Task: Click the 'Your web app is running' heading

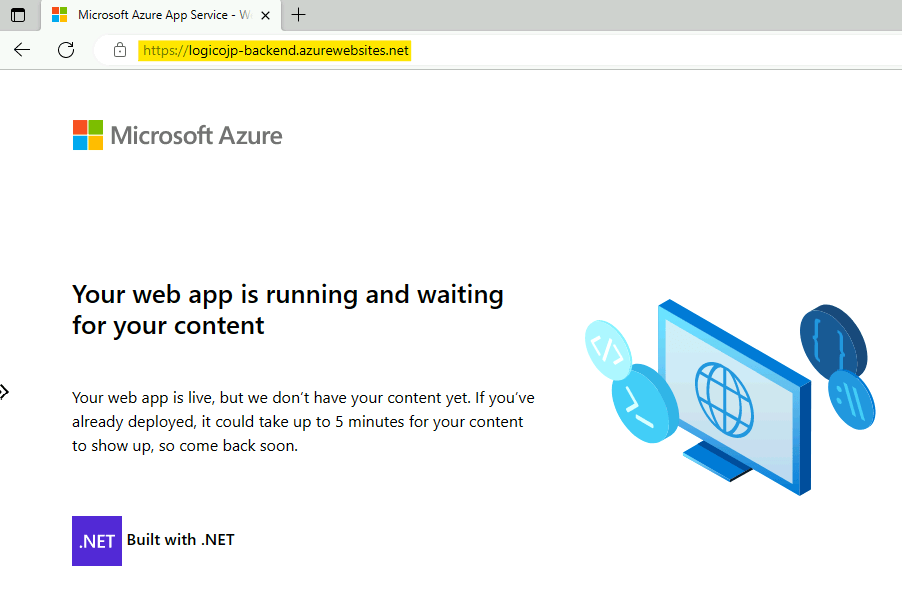Action: pos(288,309)
